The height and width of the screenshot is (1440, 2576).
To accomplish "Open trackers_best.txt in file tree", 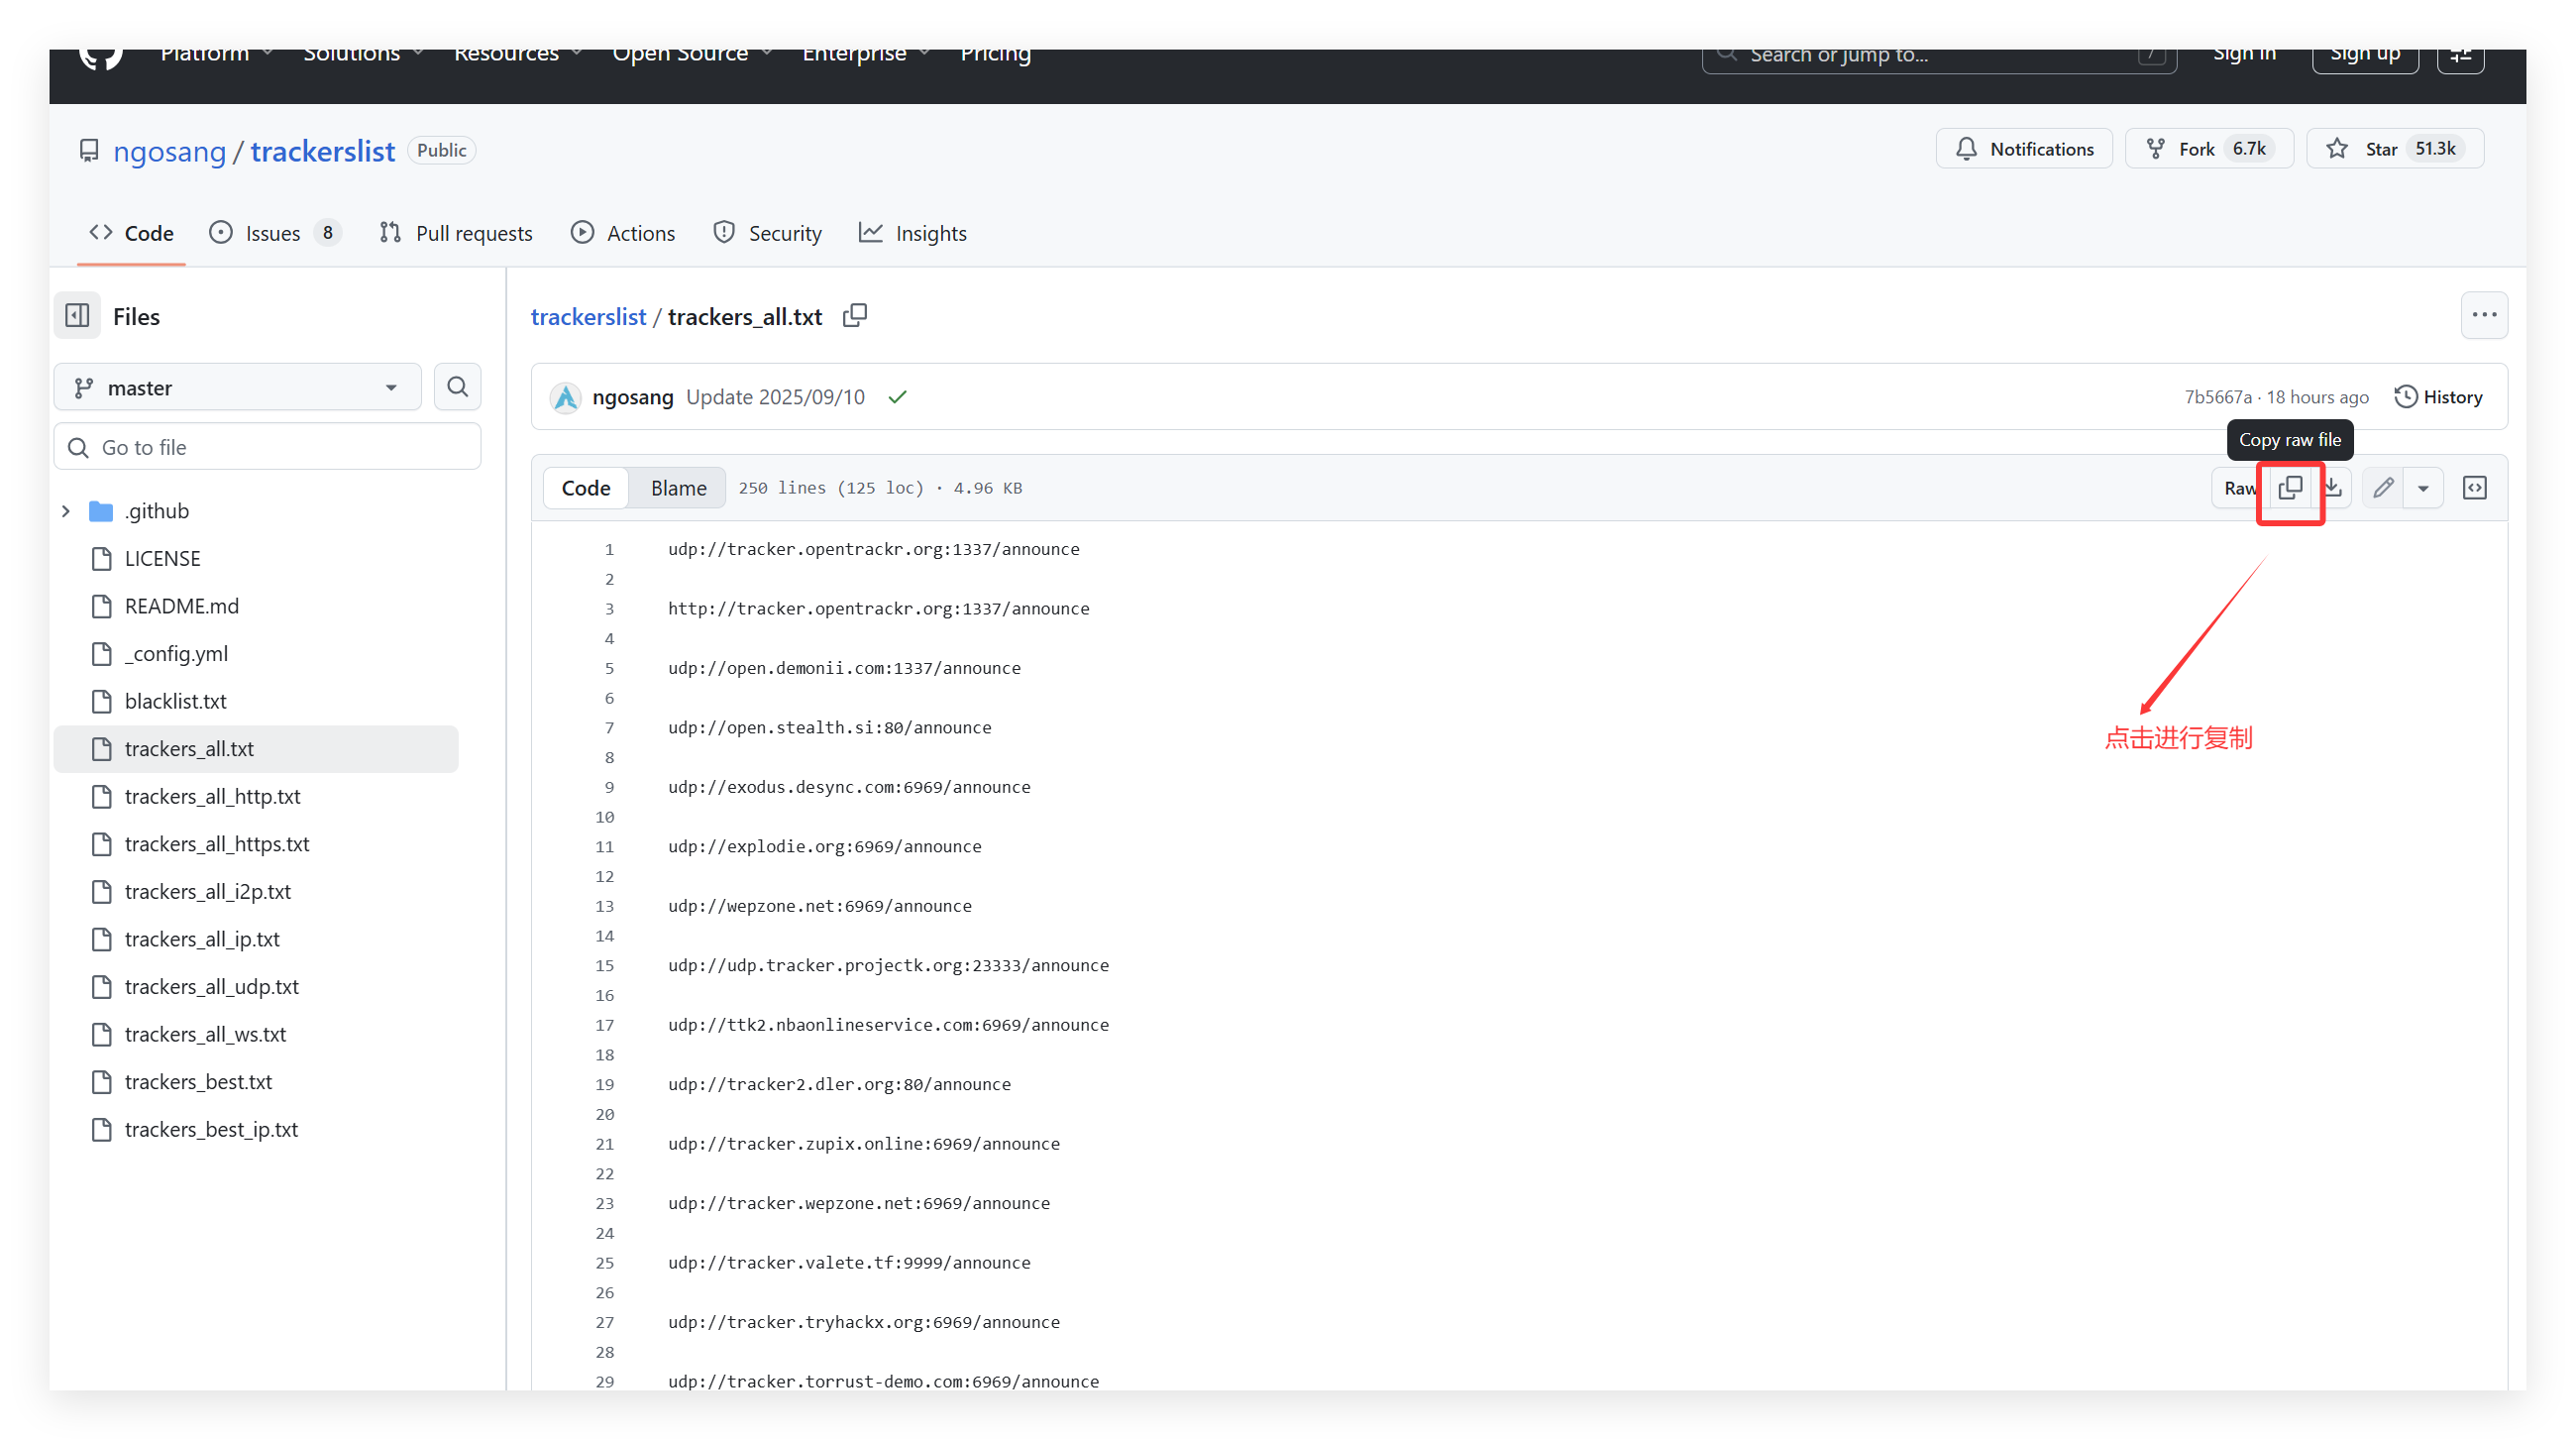I will [198, 1082].
